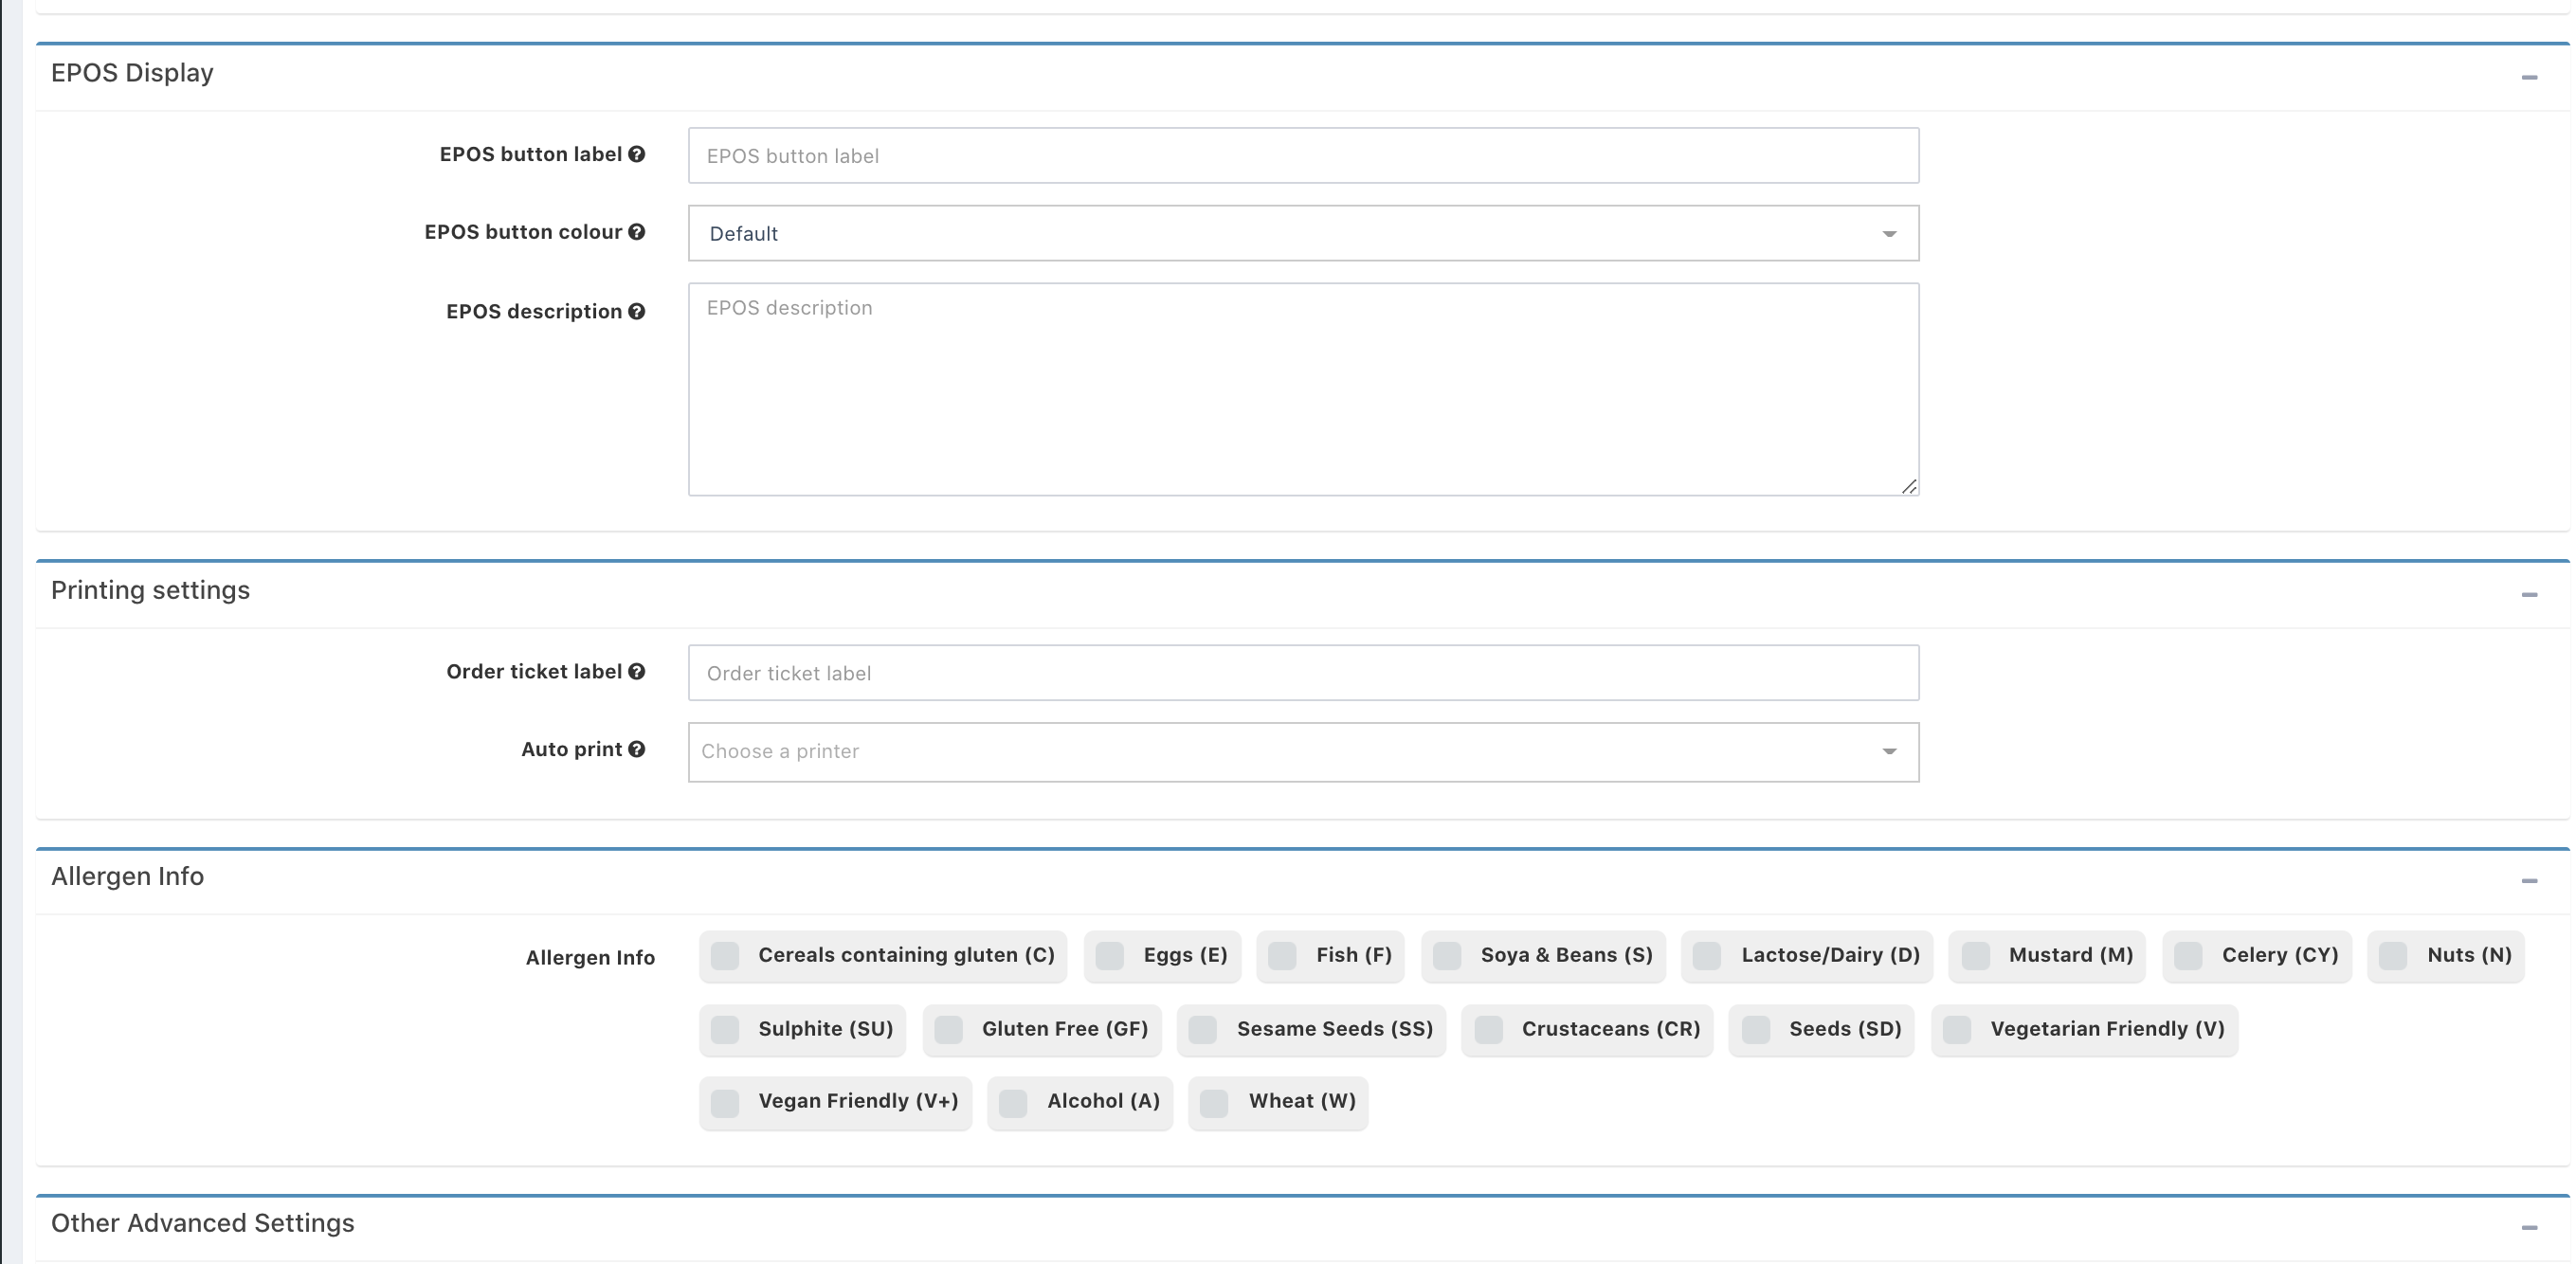Click help icon beside EPOS button label
2576x1264 pixels.
tap(636, 154)
